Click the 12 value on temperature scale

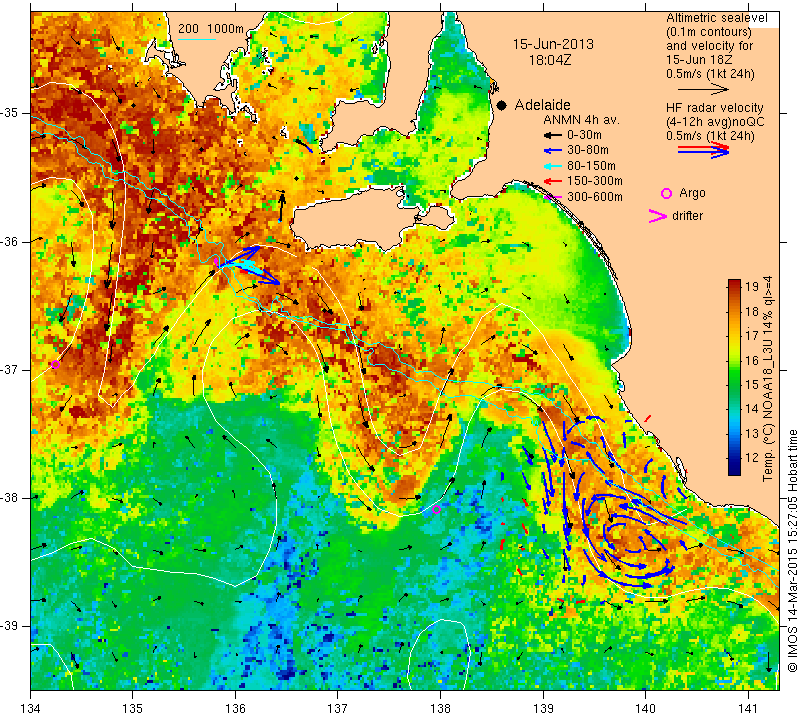(x=752, y=457)
